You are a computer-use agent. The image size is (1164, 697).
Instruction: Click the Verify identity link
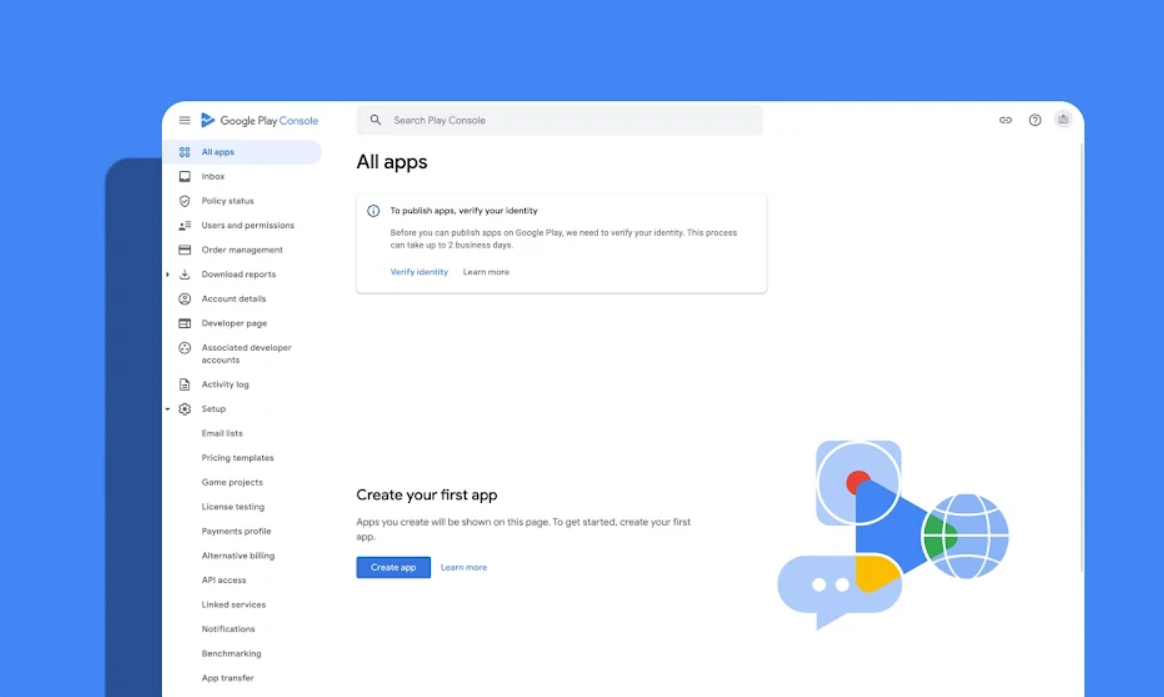coord(419,272)
